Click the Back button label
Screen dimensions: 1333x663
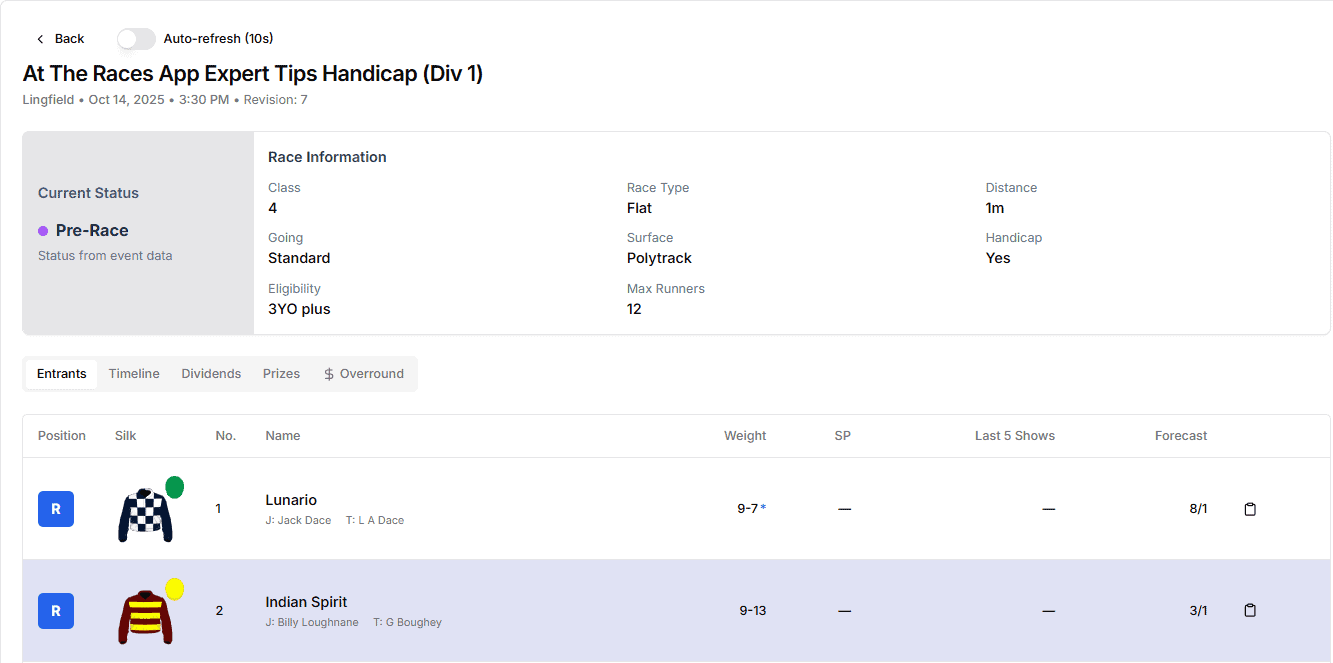pyautogui.click(x=69, y=39)
